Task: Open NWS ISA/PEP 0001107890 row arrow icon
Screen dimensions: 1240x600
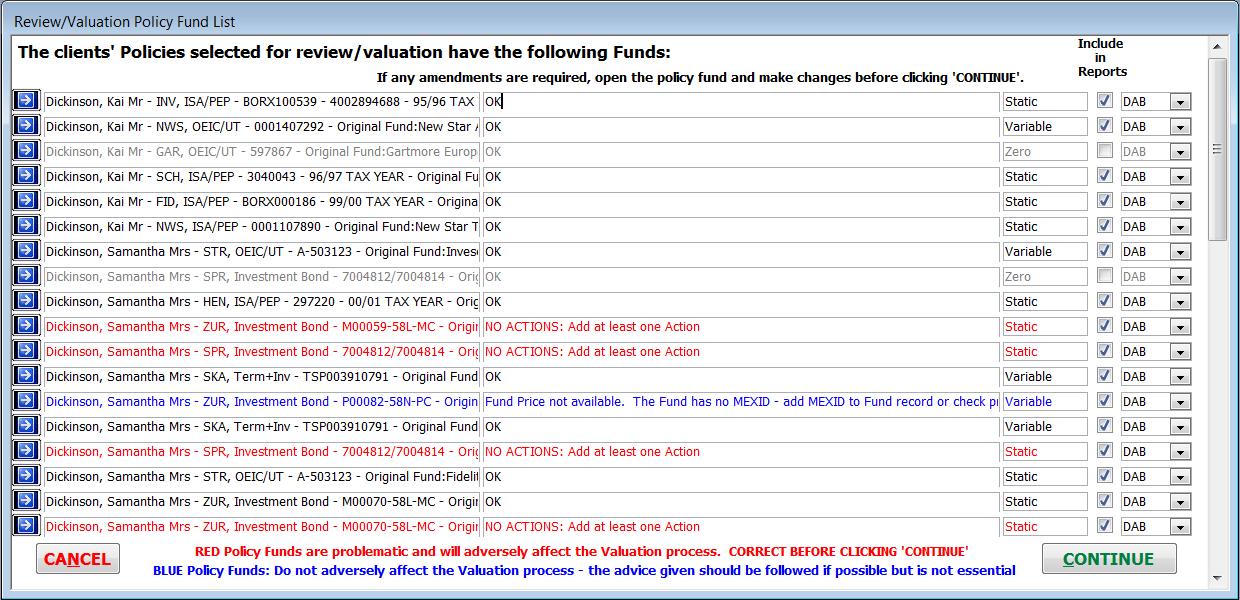Action: [26, 226]
